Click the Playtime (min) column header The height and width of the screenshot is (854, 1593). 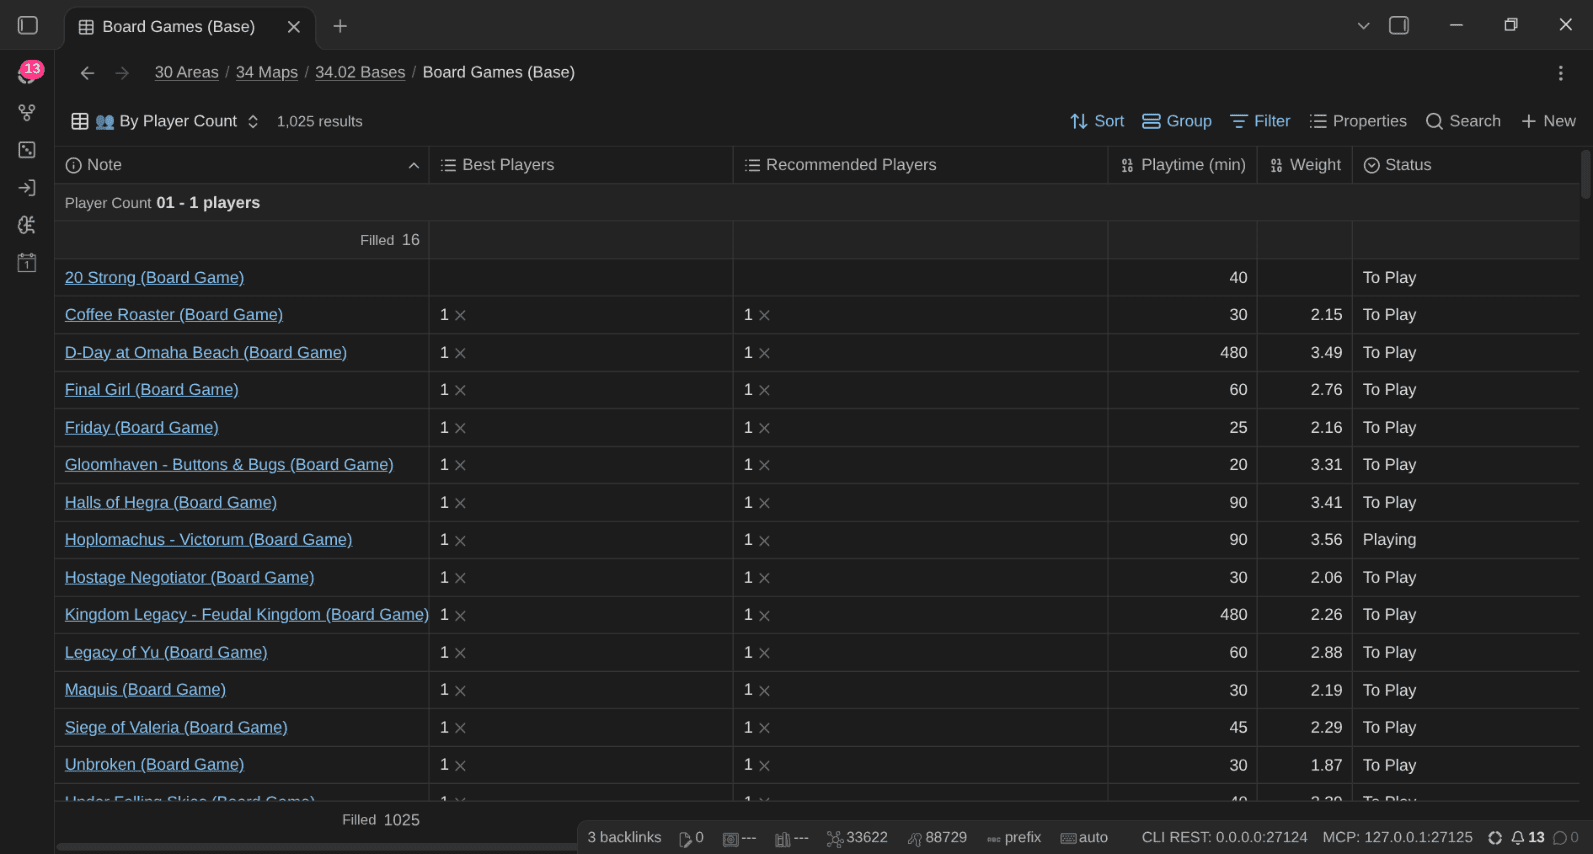1183,165
